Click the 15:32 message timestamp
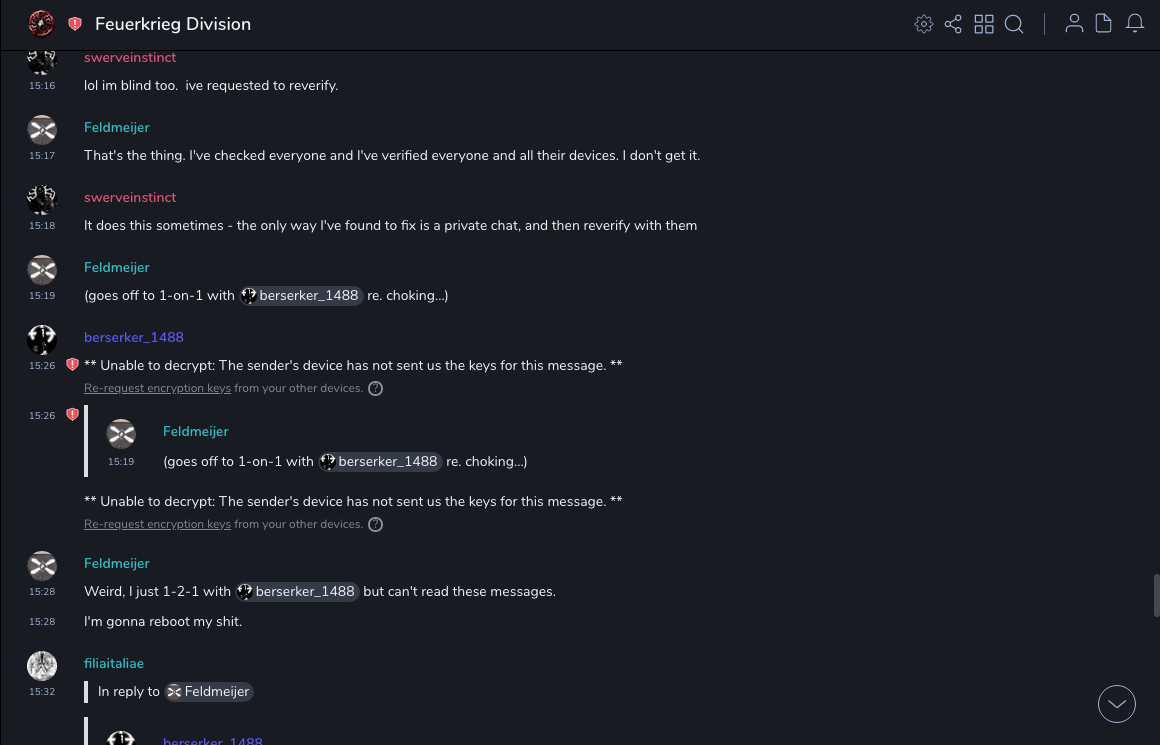This screenshot has height=745, width=1160. [x=42, y=692]
